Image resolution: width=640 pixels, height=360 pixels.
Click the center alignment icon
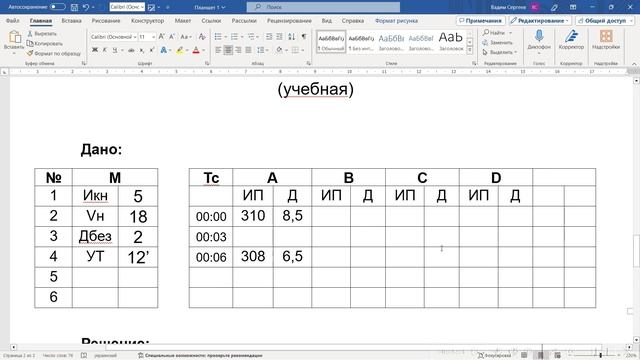[x=228, y=50]
